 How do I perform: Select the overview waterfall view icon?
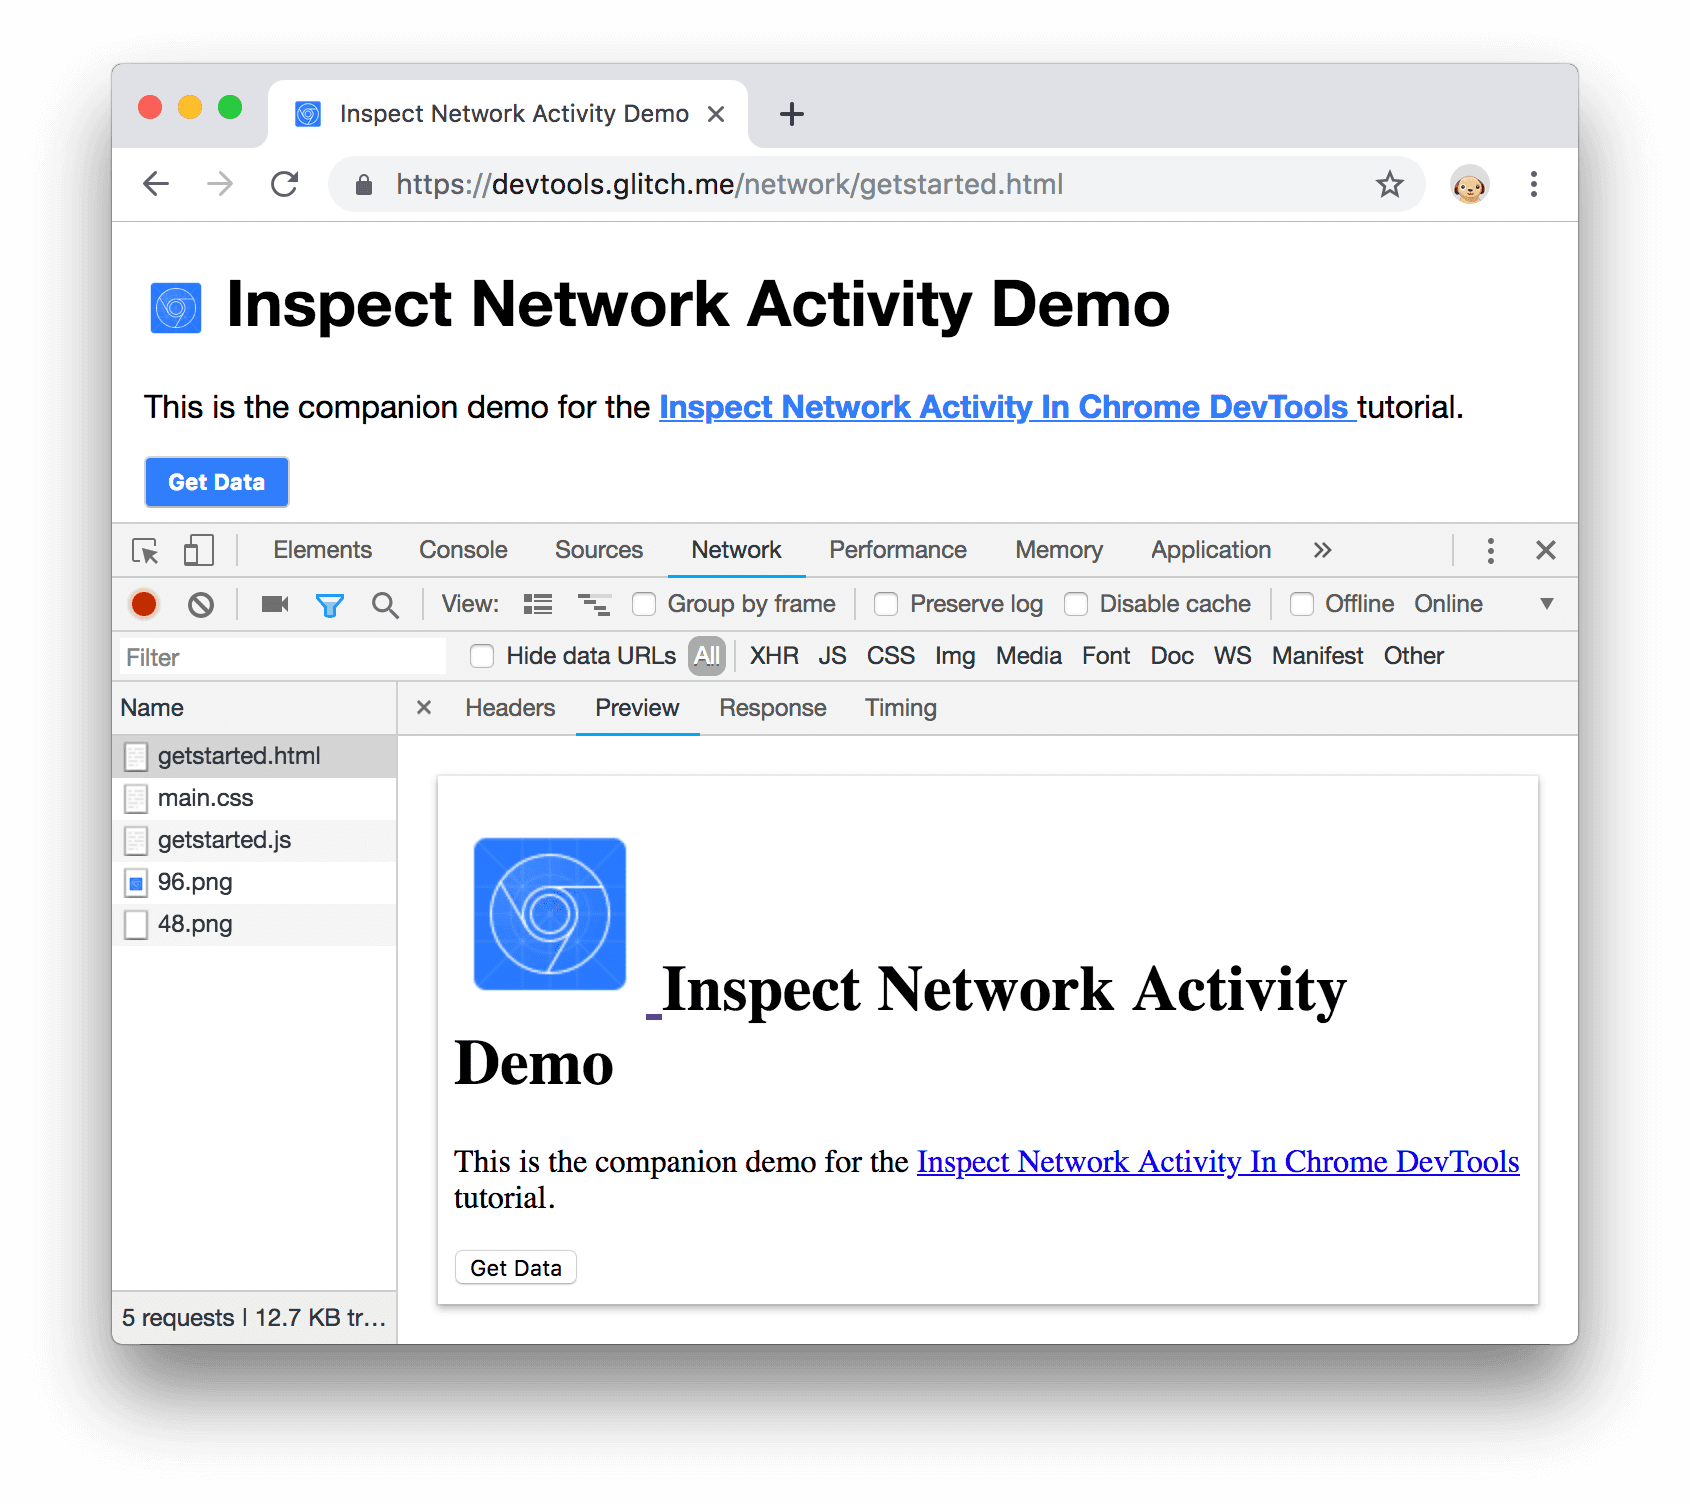point(594,604)
